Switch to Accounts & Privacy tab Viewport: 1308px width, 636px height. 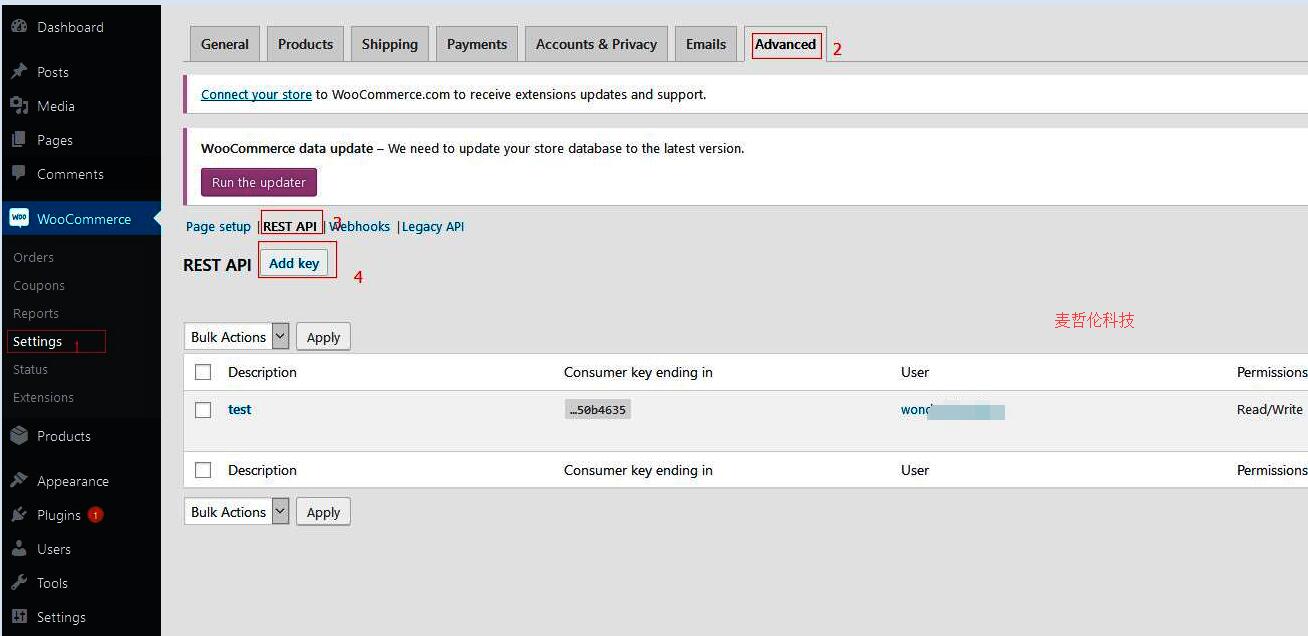pos(596,44)
